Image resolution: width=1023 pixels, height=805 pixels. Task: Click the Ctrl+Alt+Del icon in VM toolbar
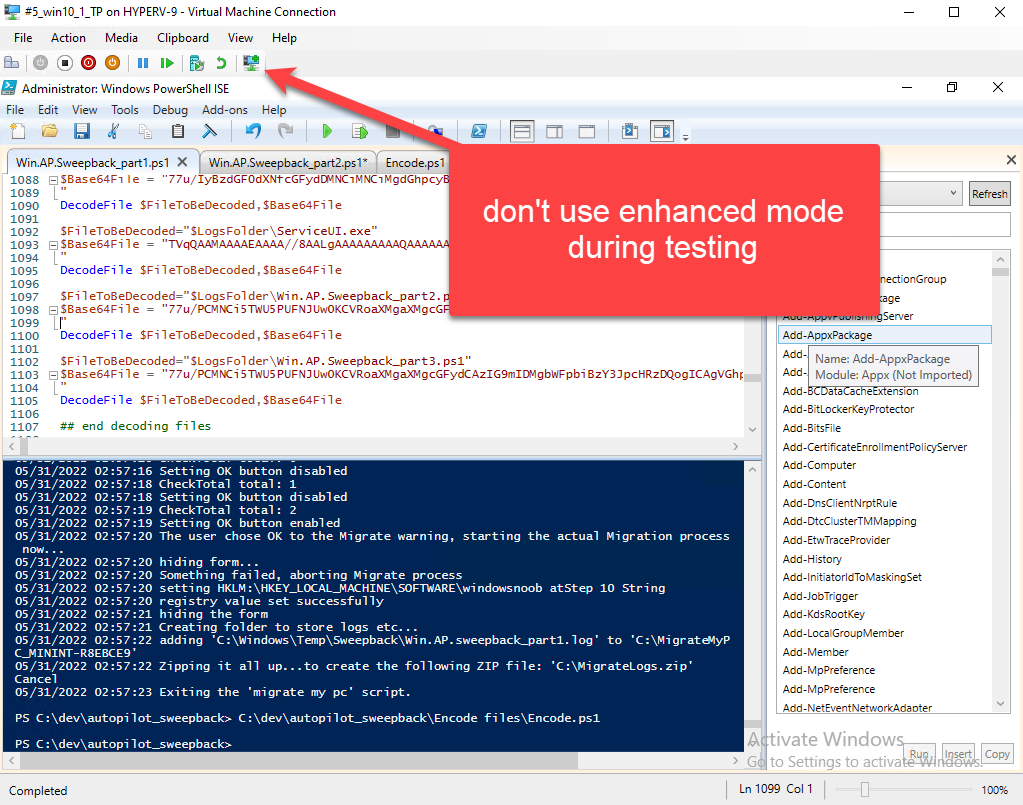[12, 63]
